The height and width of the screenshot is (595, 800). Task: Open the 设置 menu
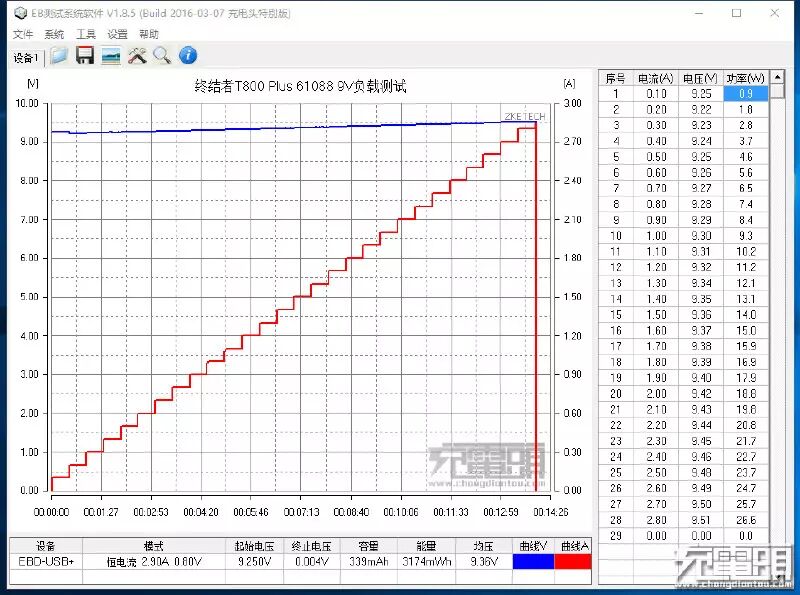coord(117,34)
